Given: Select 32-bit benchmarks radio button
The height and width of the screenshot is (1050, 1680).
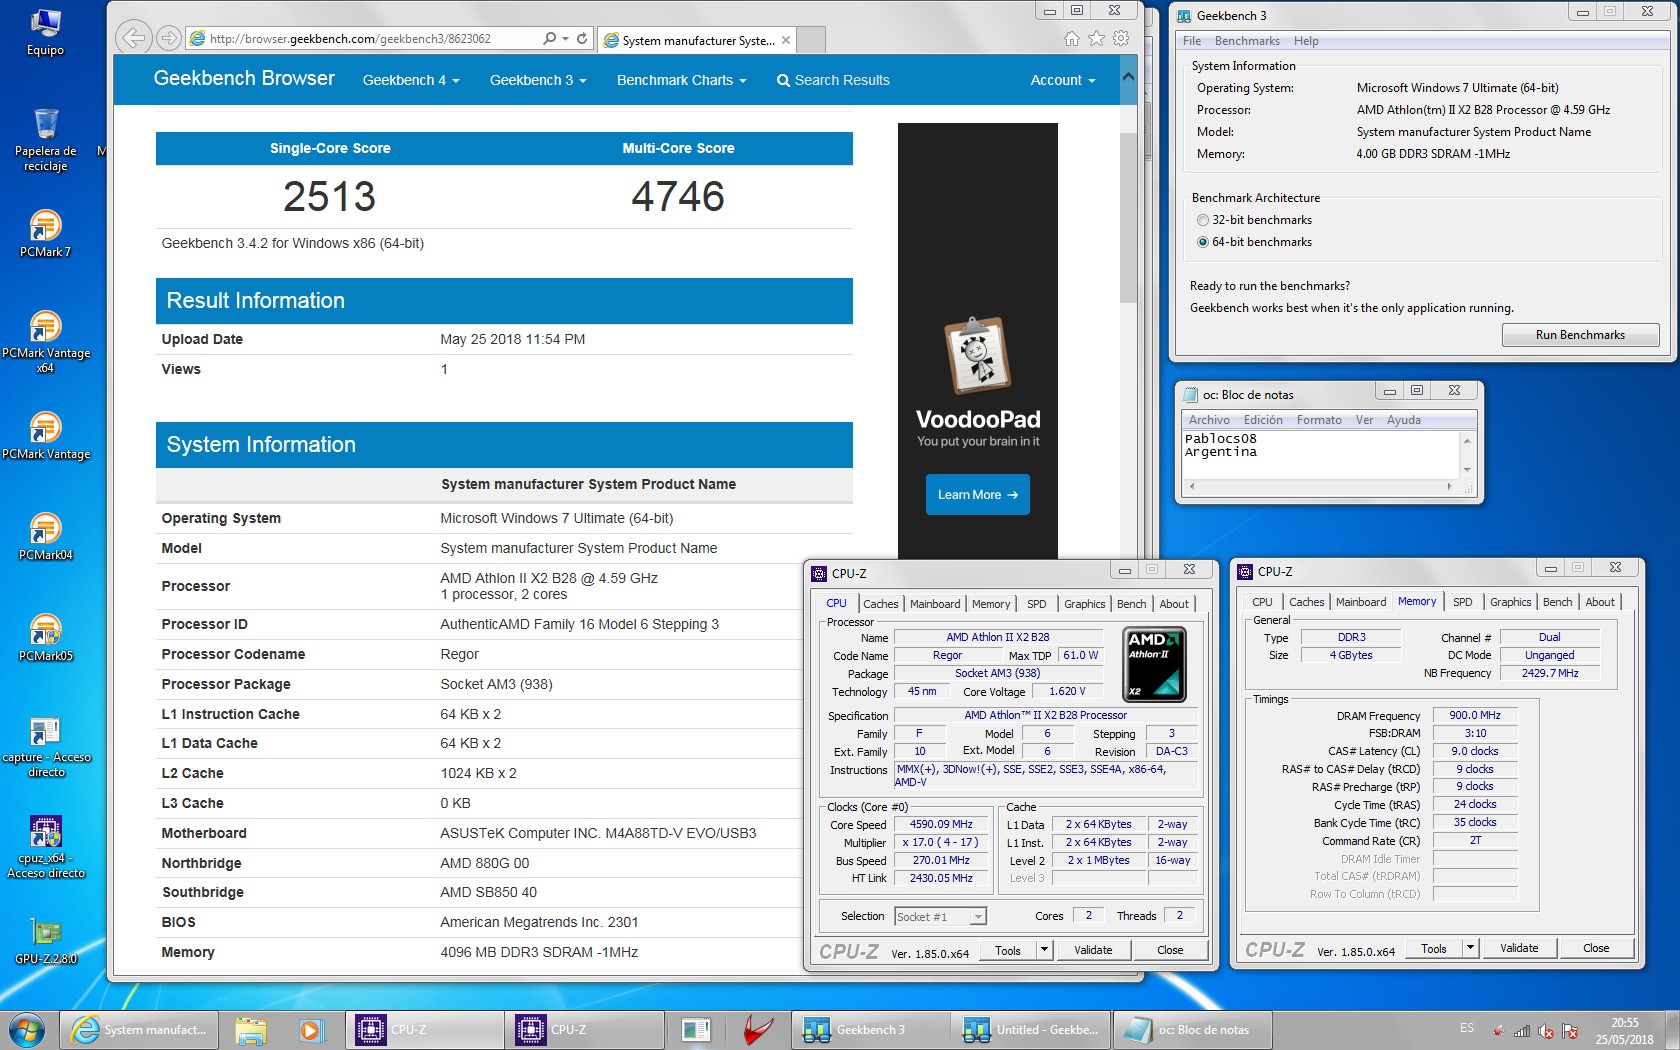Looking at the screenshot, I should pyautogui.click(x=1202, y=220).
